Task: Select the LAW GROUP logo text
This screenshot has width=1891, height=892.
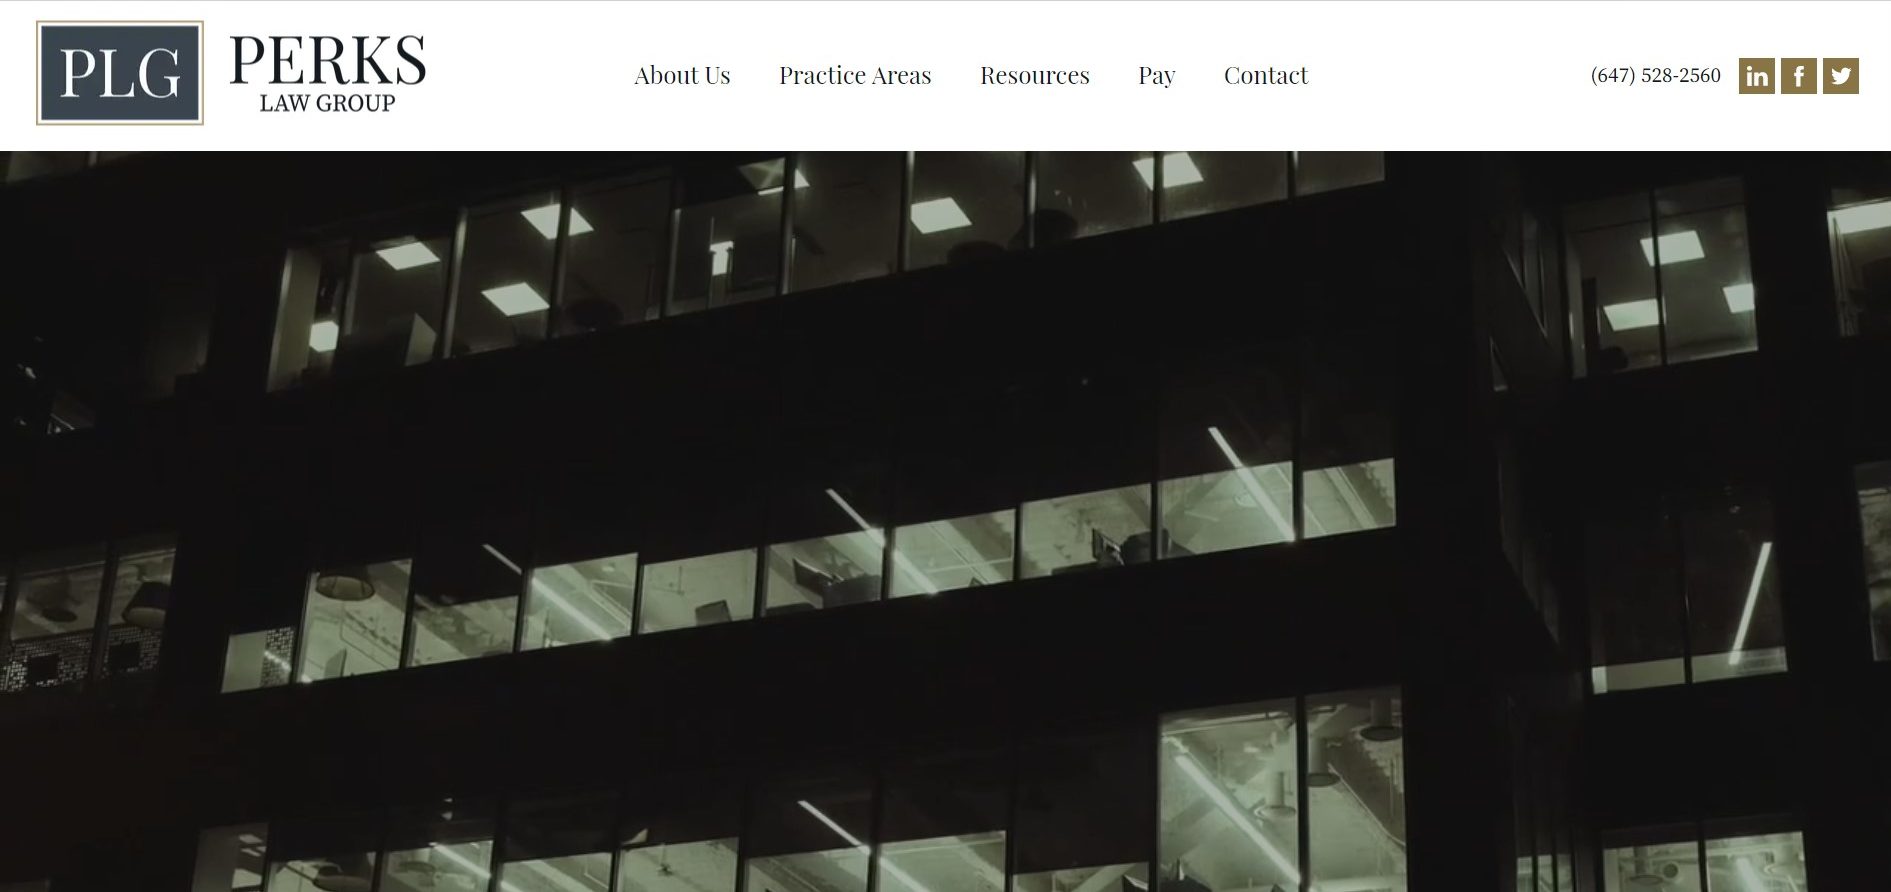Action: tap(327, 102)
